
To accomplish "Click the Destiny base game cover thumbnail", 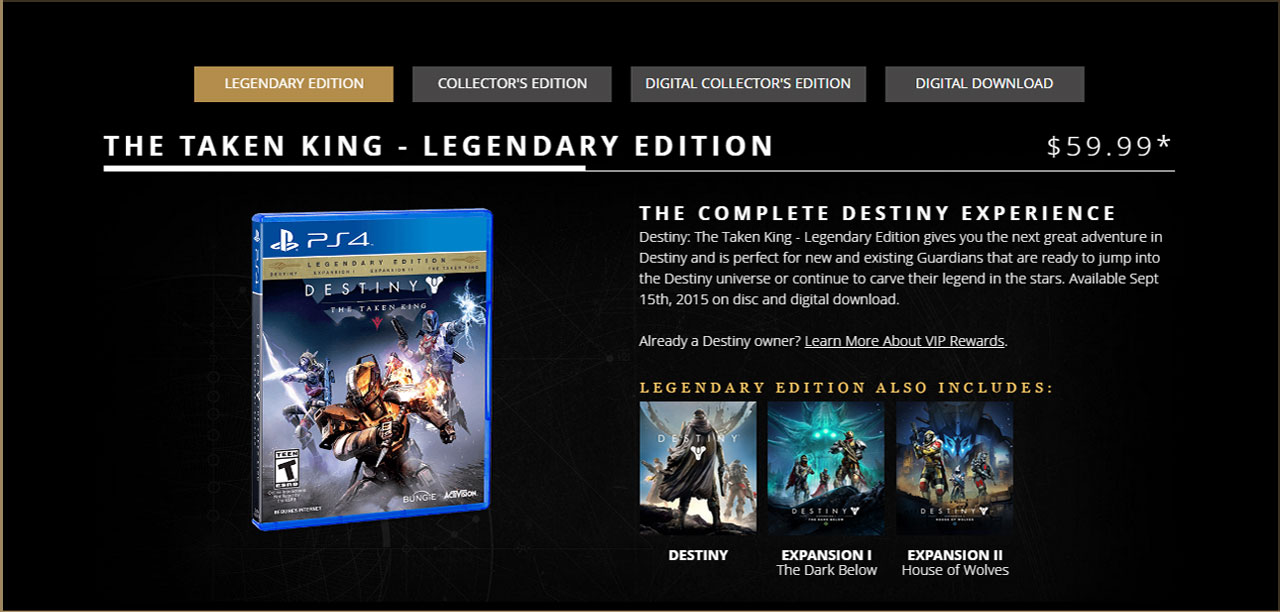I will (x=698, y=468).
